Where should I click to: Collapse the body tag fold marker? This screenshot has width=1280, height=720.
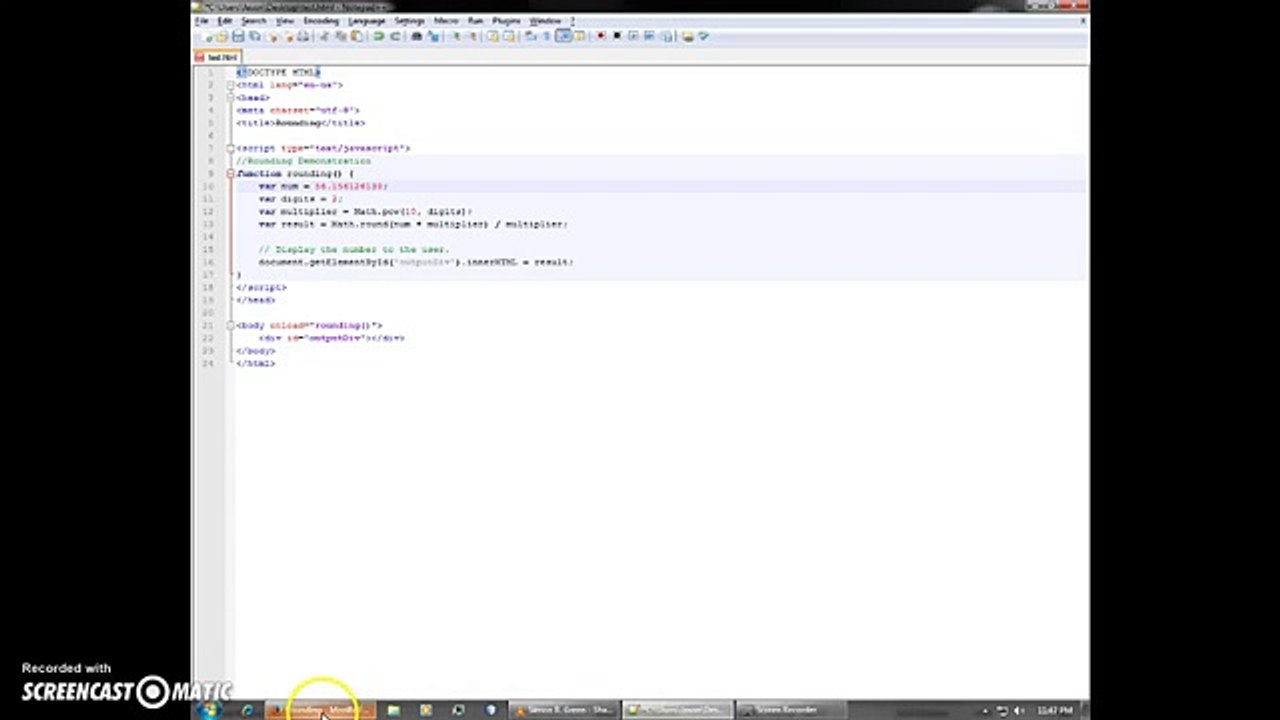coord(230,325)
